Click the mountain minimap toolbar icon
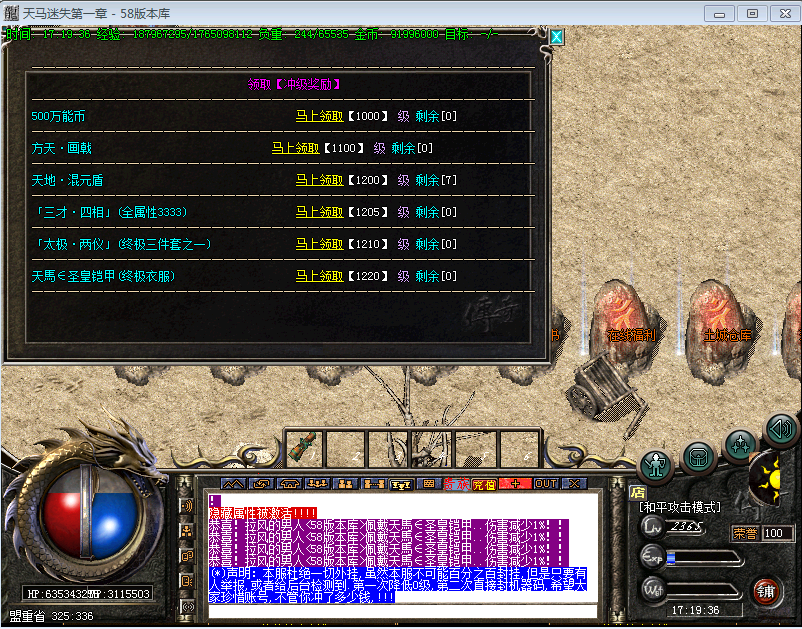The width and height of the screenshot is (802, 629). [x=233, y=483]
